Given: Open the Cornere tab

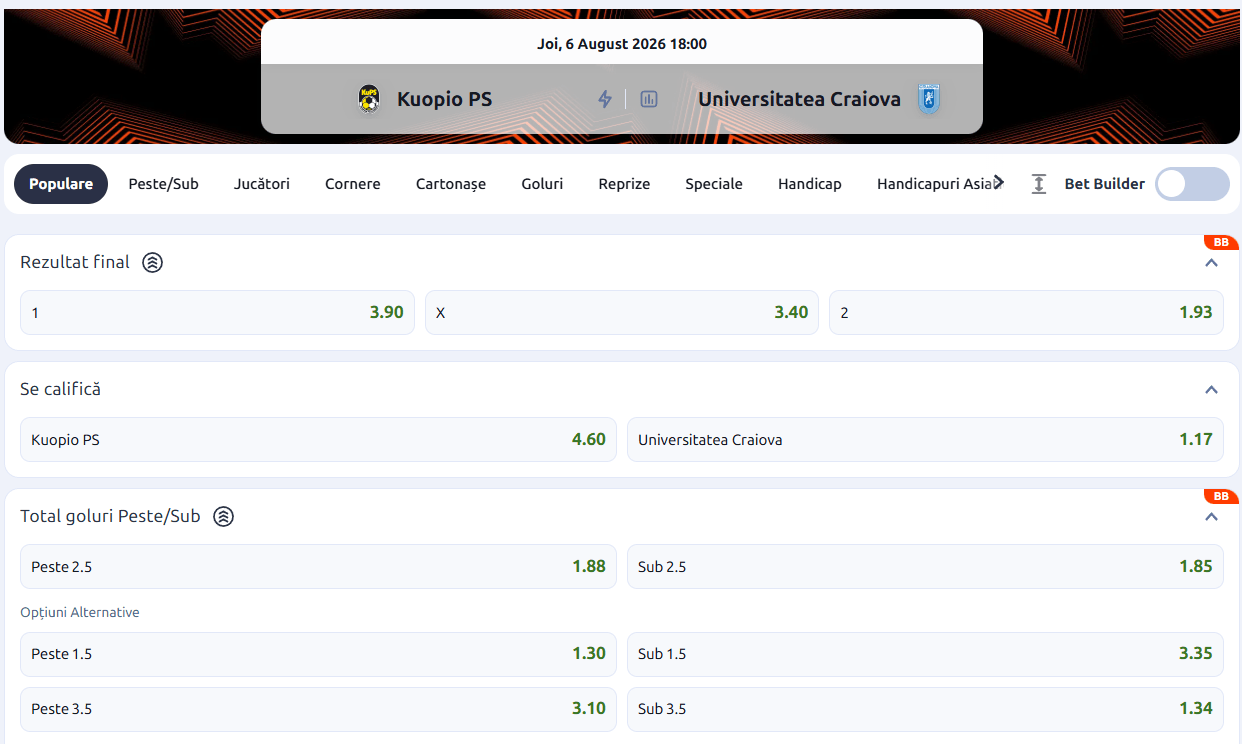Looking at the screenshot, I should coord(353,184).
